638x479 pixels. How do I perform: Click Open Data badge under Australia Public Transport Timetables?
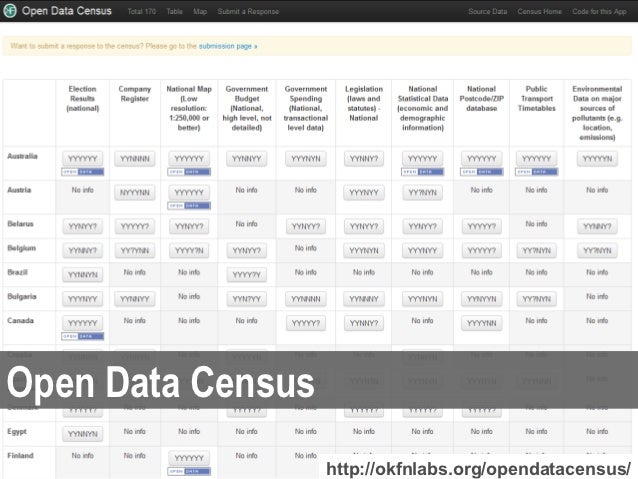536,172
